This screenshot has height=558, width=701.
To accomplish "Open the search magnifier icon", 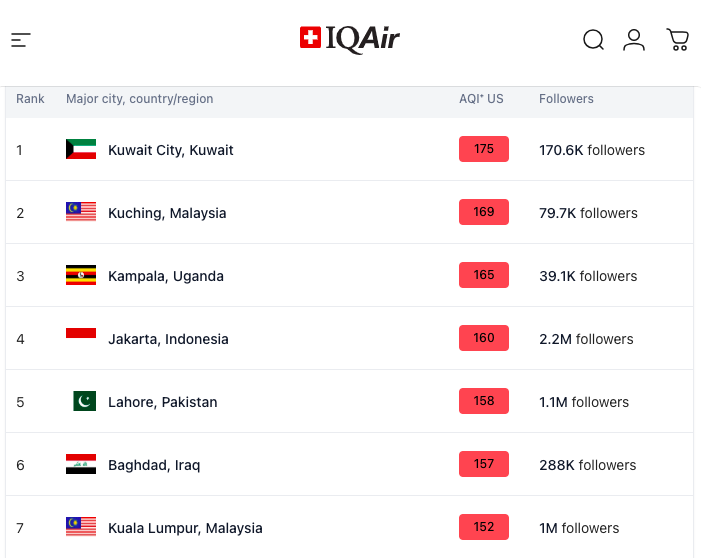I will [594, 40].
